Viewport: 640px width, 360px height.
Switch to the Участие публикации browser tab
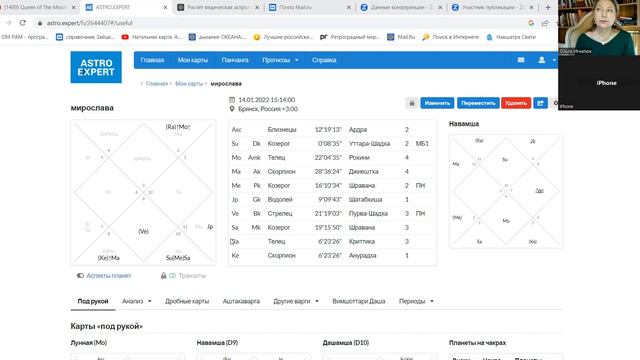coord(493,7)
